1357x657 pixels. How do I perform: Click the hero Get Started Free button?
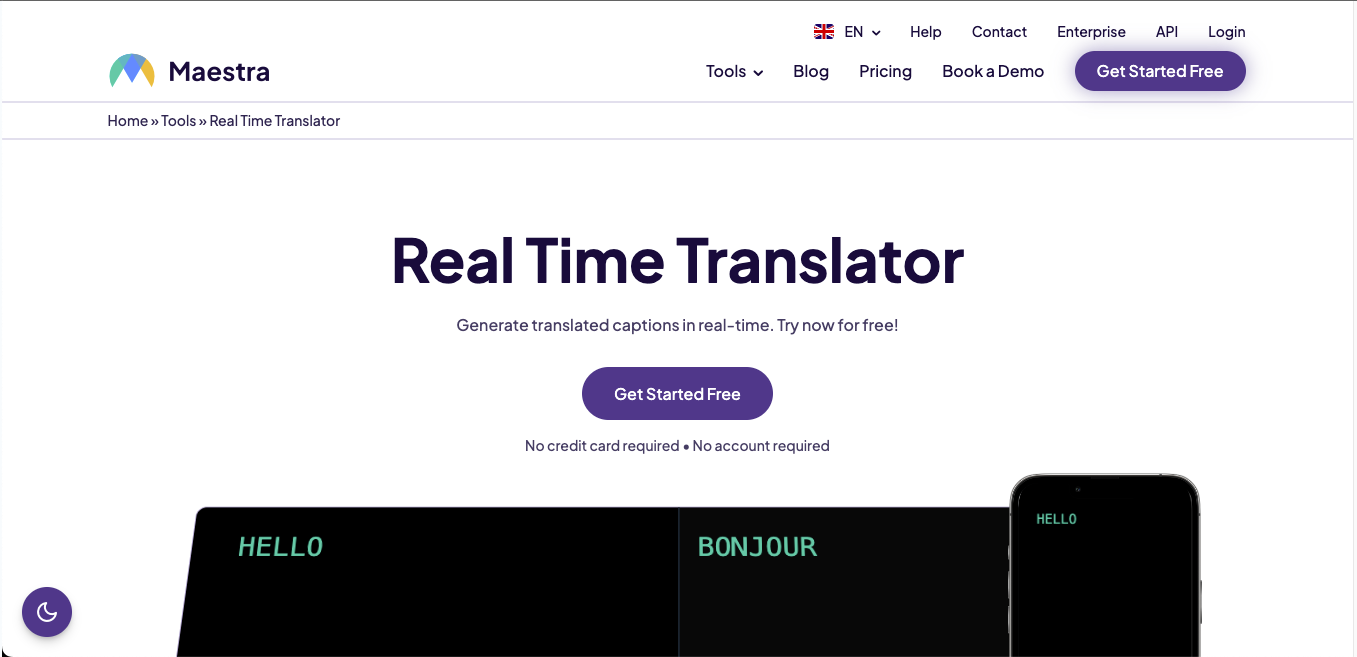point(677,394)
